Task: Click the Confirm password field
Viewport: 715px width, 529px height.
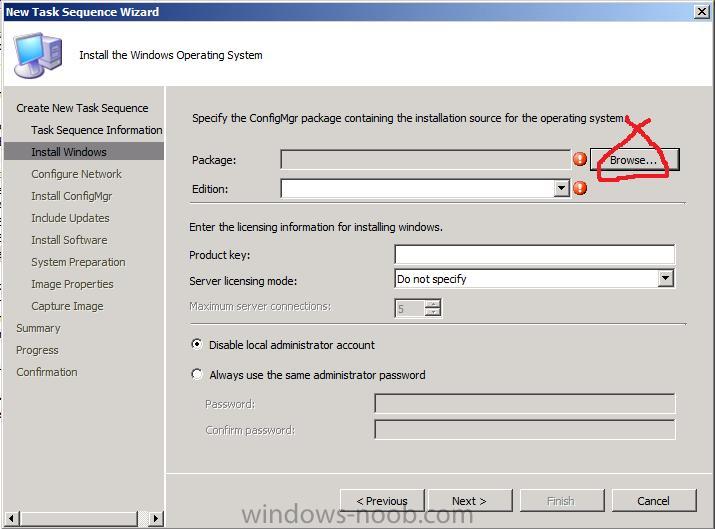Action: click(x=525, y=430)
